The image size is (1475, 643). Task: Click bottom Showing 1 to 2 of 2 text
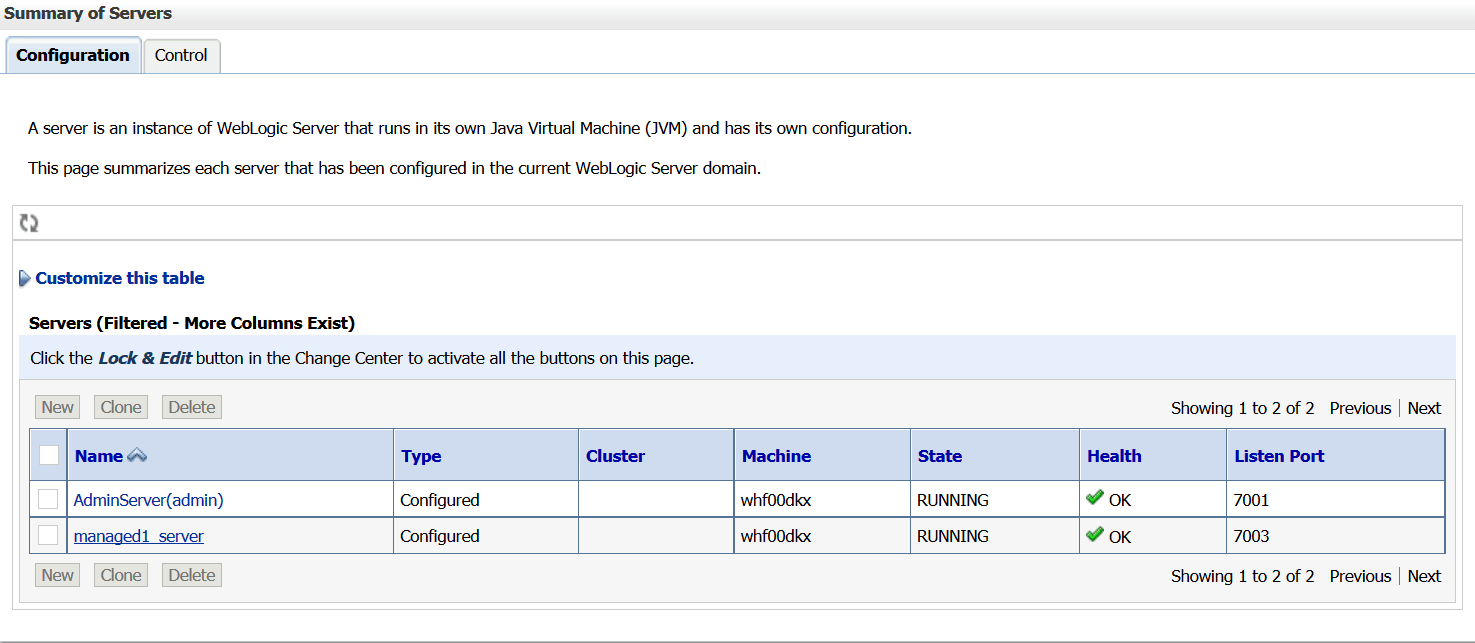tap(1243, 576)
